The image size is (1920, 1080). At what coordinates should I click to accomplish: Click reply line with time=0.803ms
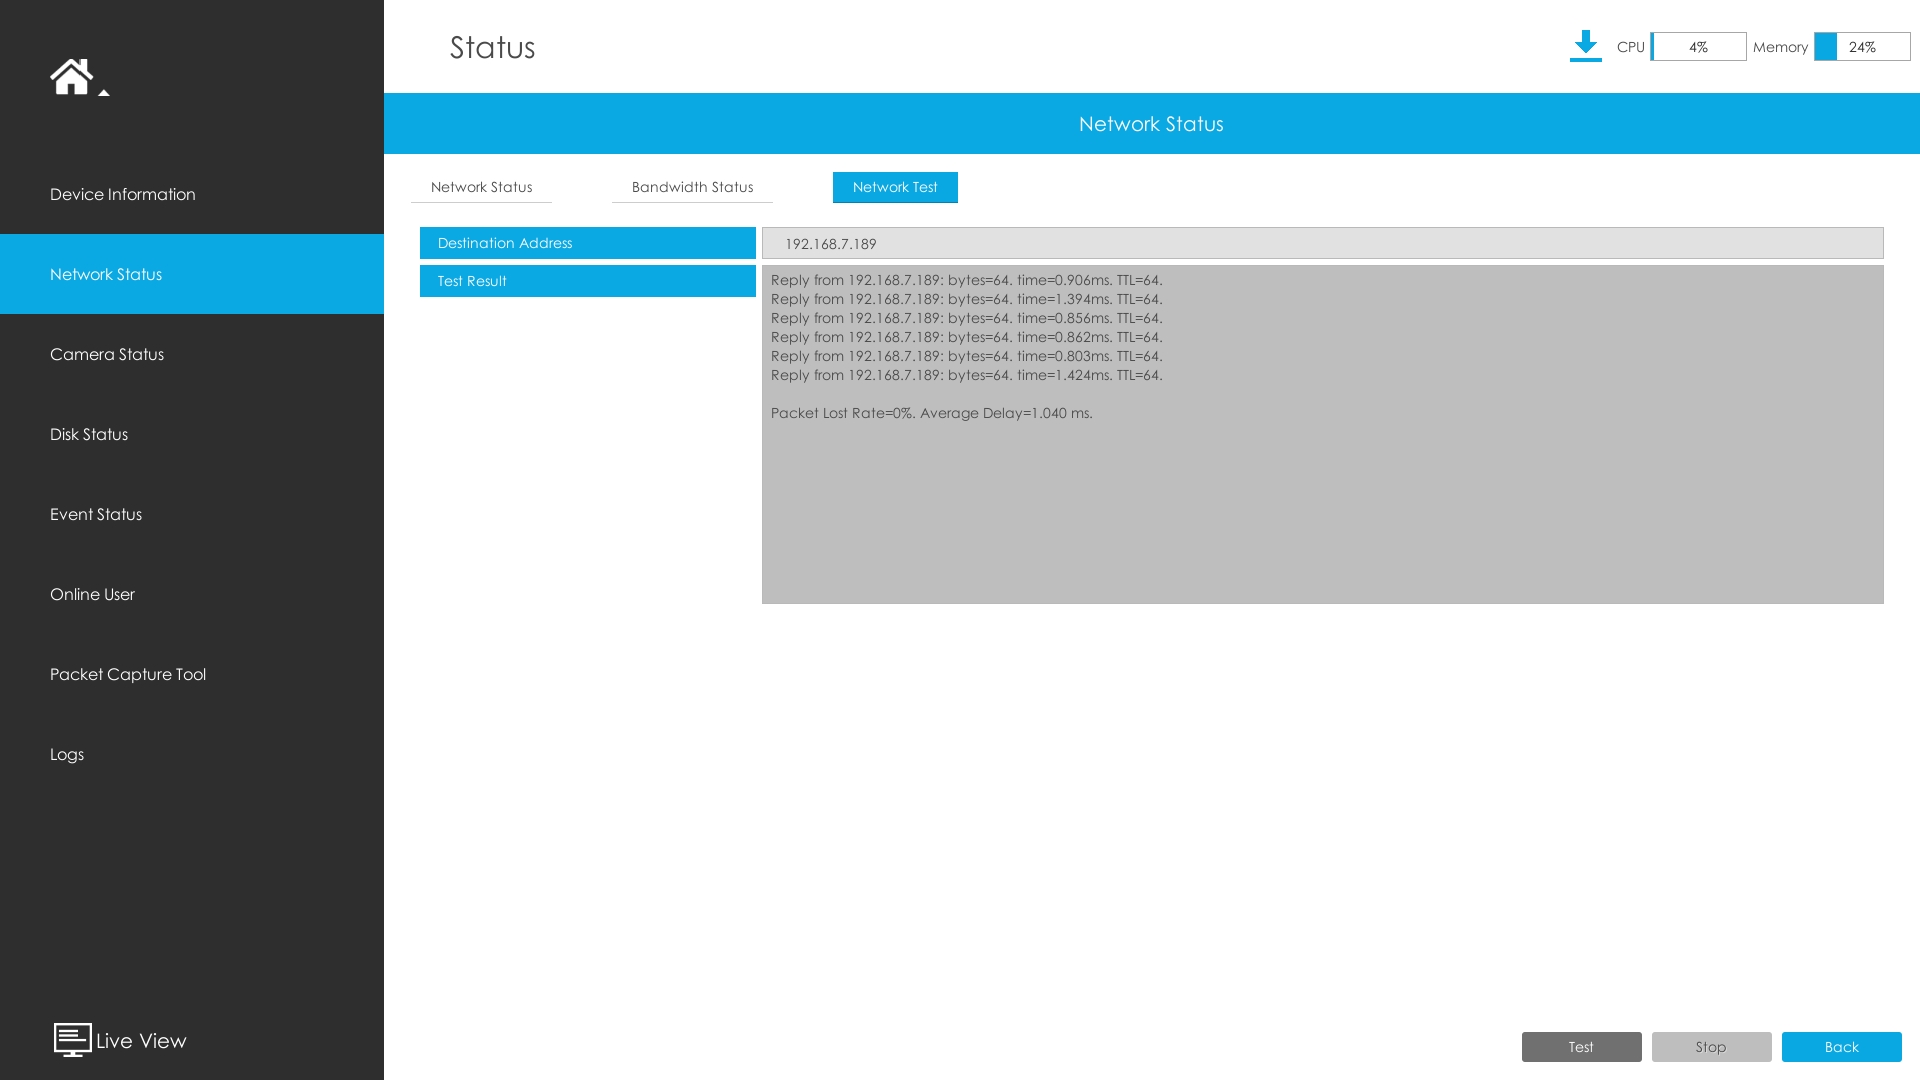point(966,356)
